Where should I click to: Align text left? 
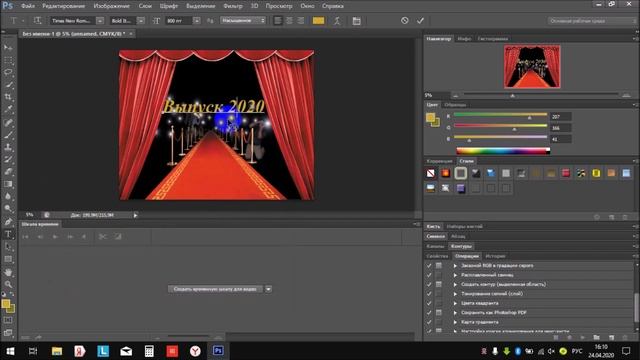pyautogui.click(x=278, y=20)
